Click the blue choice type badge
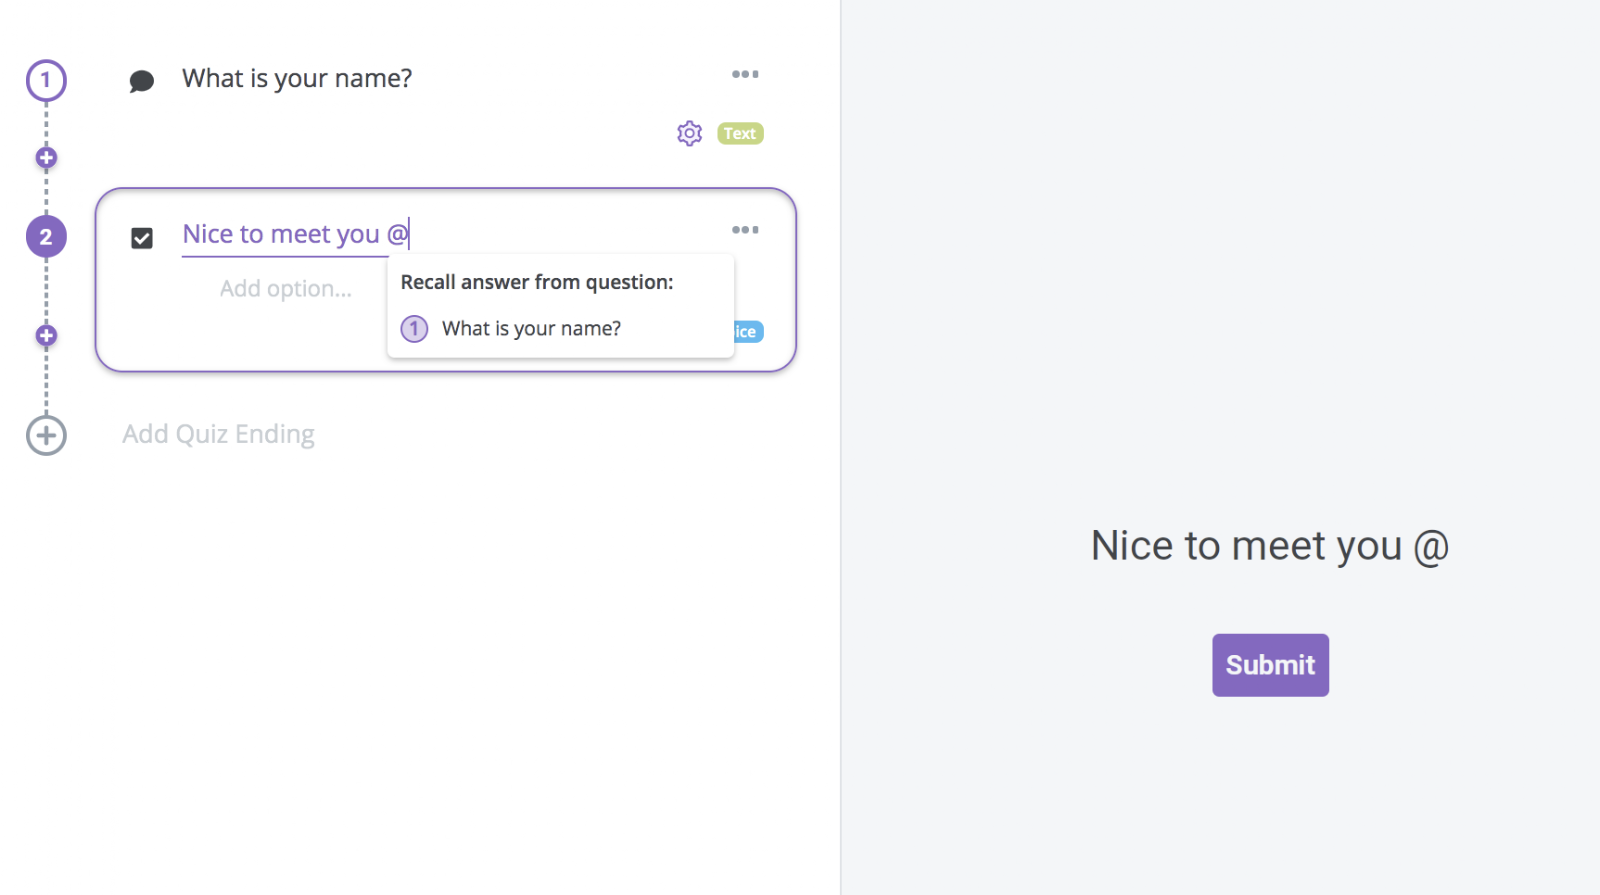Viewport: 1600px width, 895px height. [749, 332]
